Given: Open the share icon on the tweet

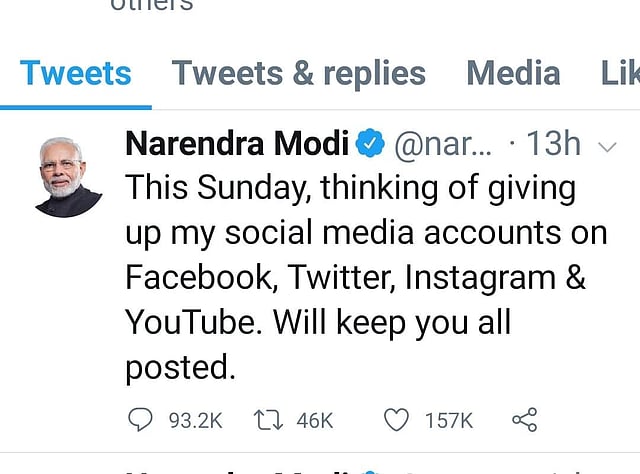Looking at the screenshot, I should pyautogui.click(x=524, y=421).
